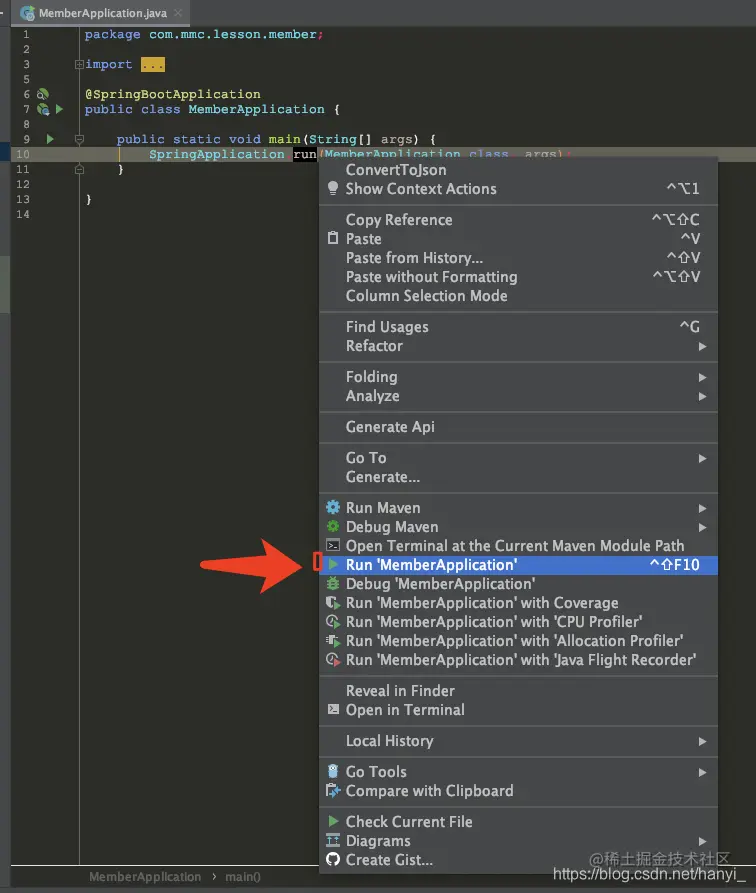Click line number 14 in the gutter

click(23, 214)
